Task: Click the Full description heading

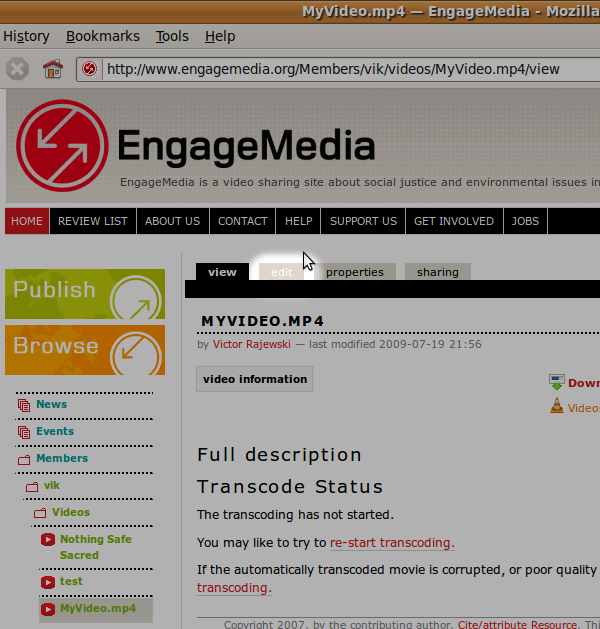Action: click(x=280, y=455)
